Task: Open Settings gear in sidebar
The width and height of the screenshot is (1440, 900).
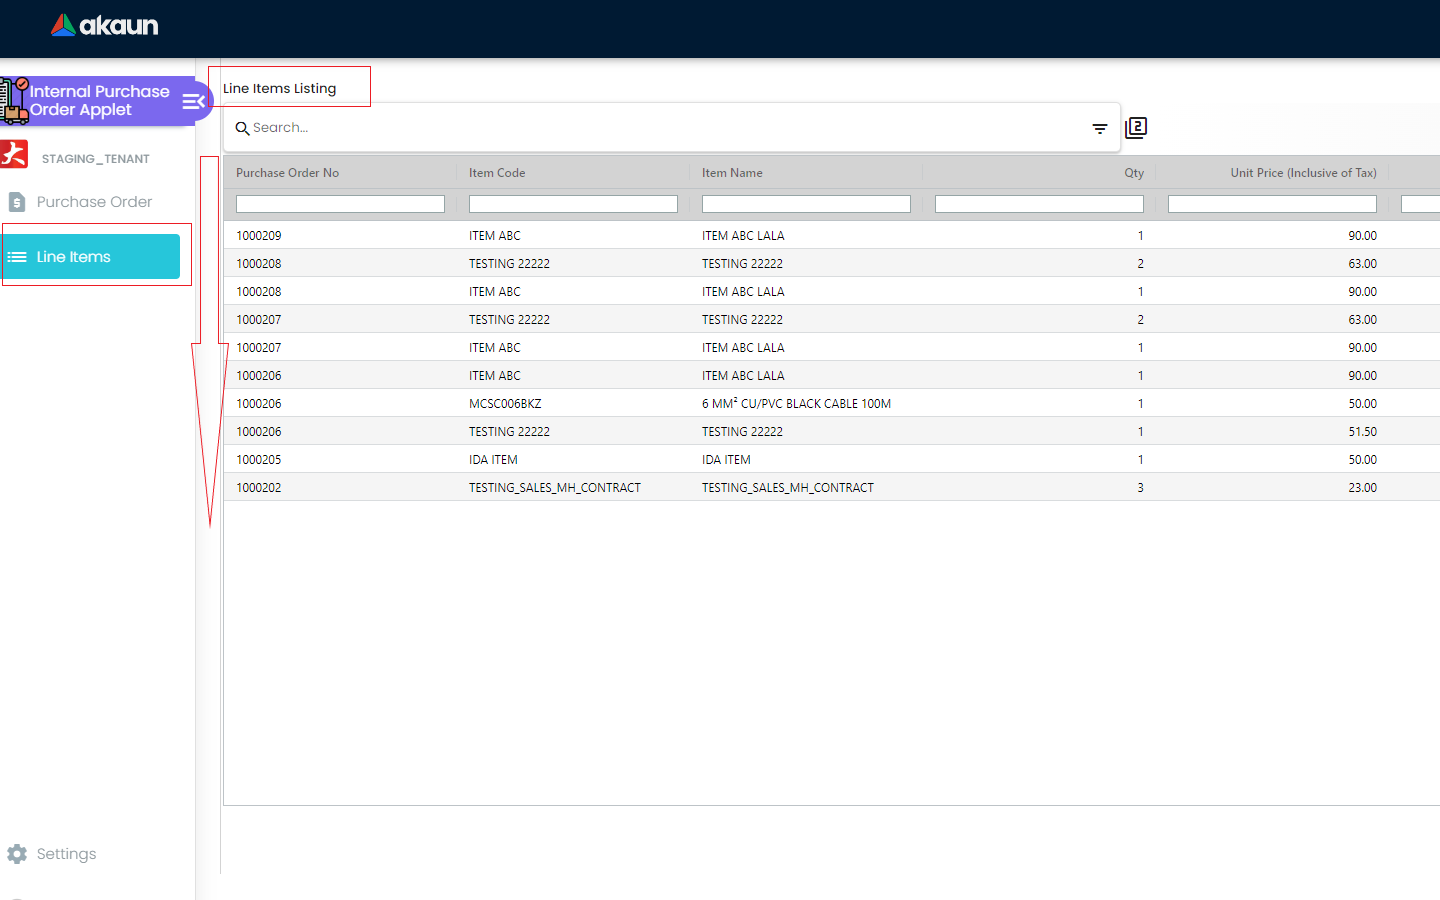Action: (x=17, y=854)
